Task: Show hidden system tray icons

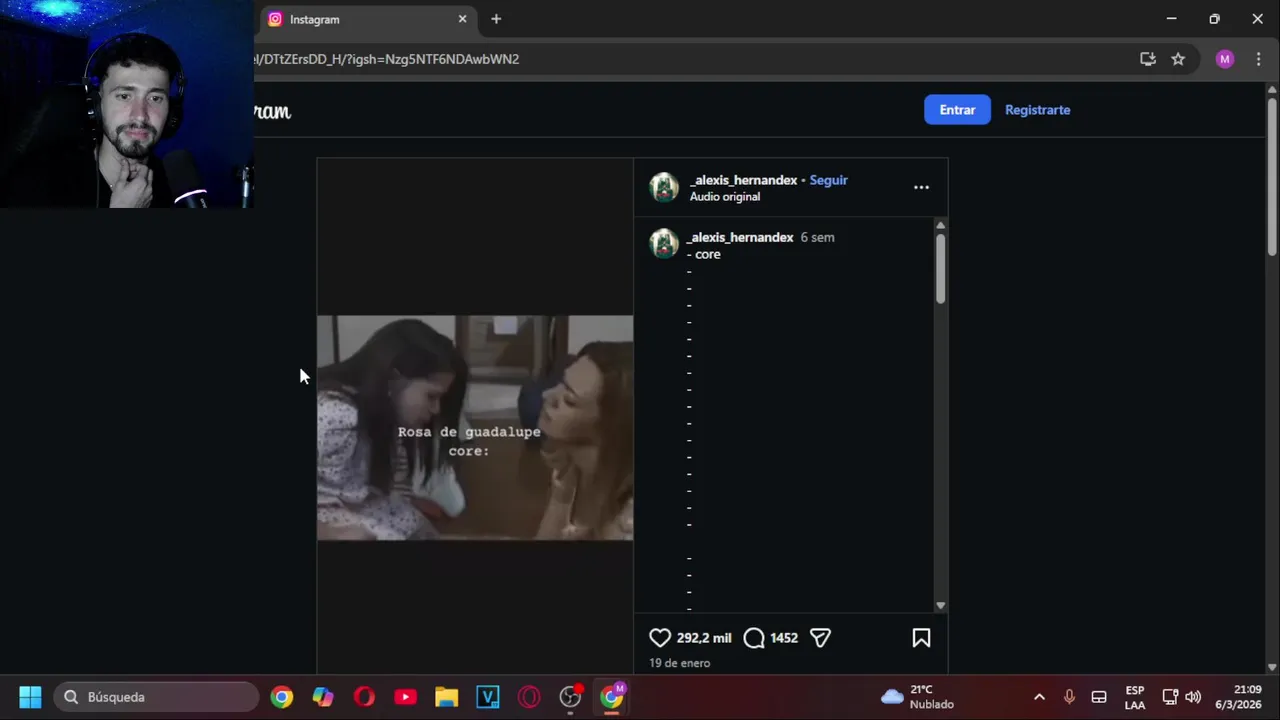Action: click(1039, 697)
